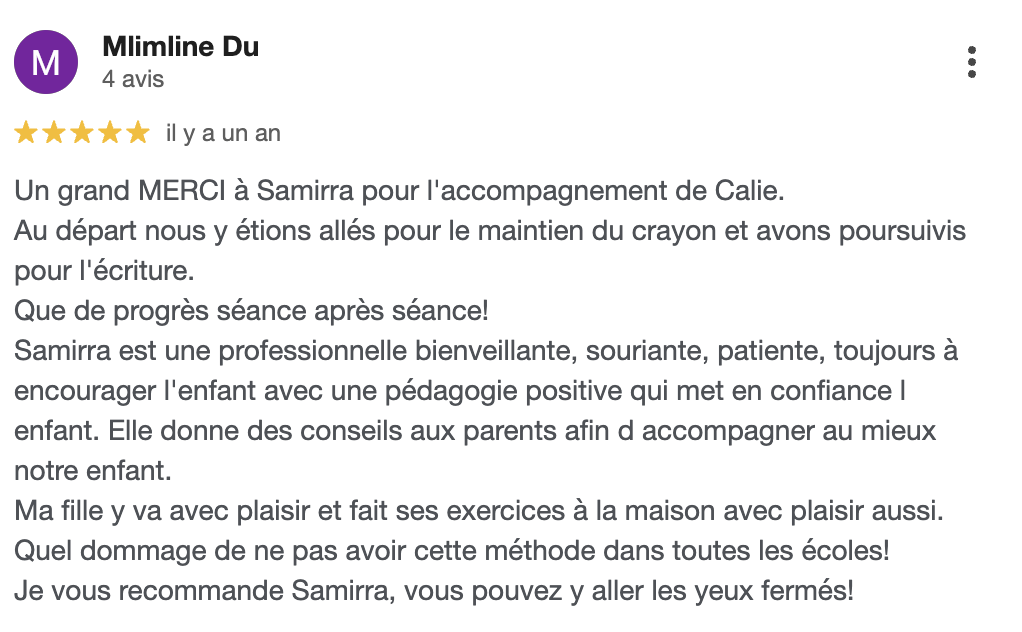The image size is (1022, 632).
Task: Click the sentence "Que de progrès séance après séance!"
Action: point(251,311)
